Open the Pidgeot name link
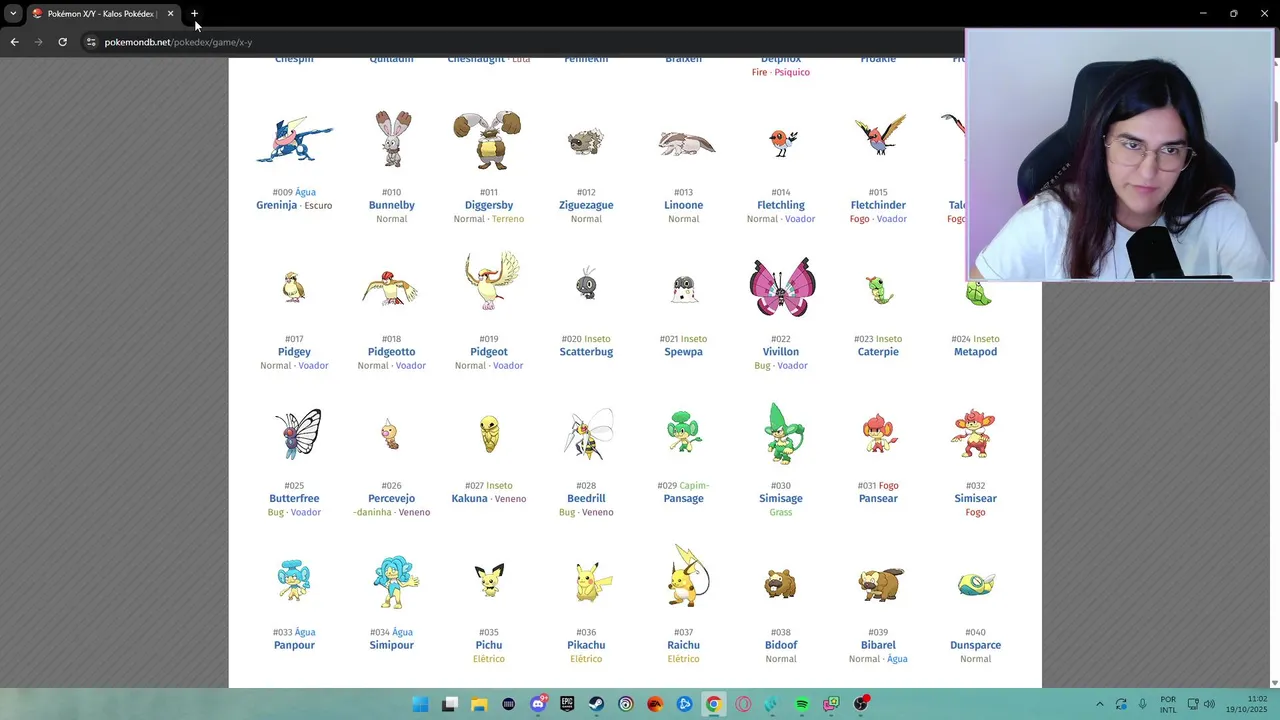 click(x=489, y=352)
